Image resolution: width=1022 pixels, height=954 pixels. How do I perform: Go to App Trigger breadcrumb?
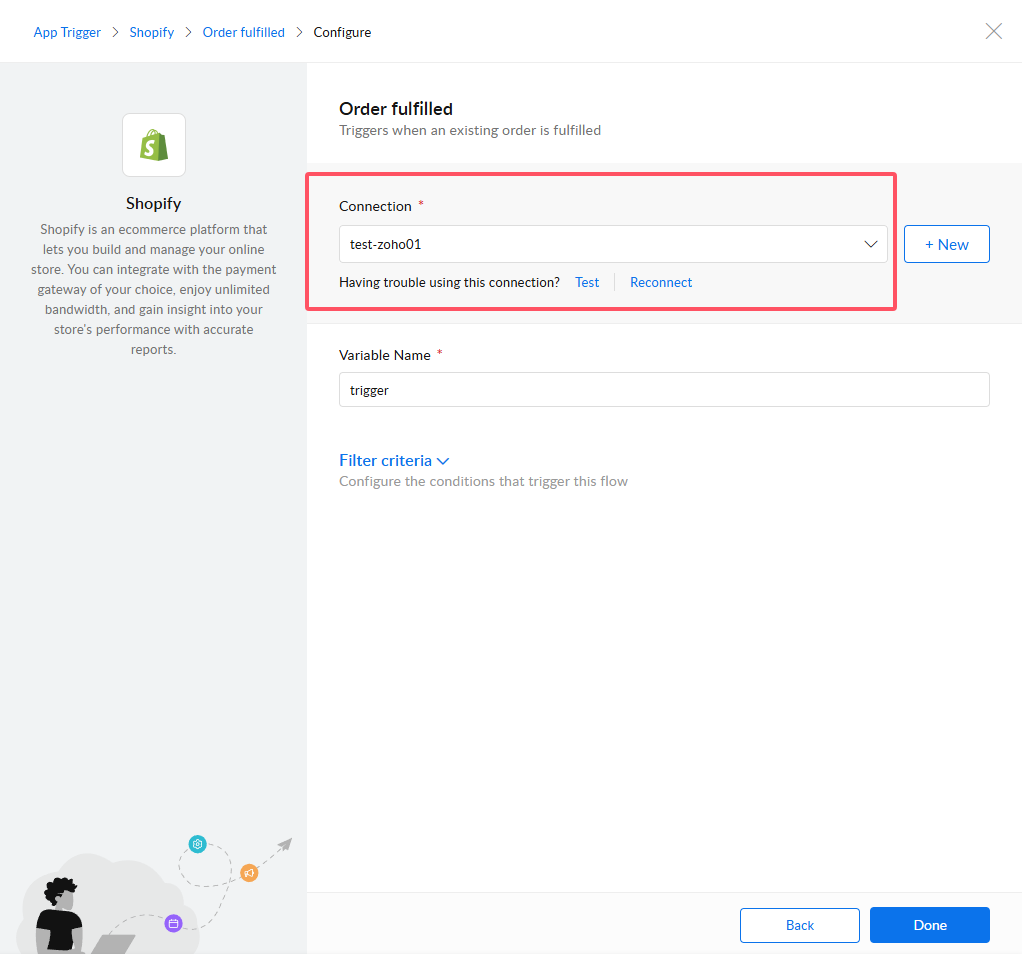pos(67,32)
